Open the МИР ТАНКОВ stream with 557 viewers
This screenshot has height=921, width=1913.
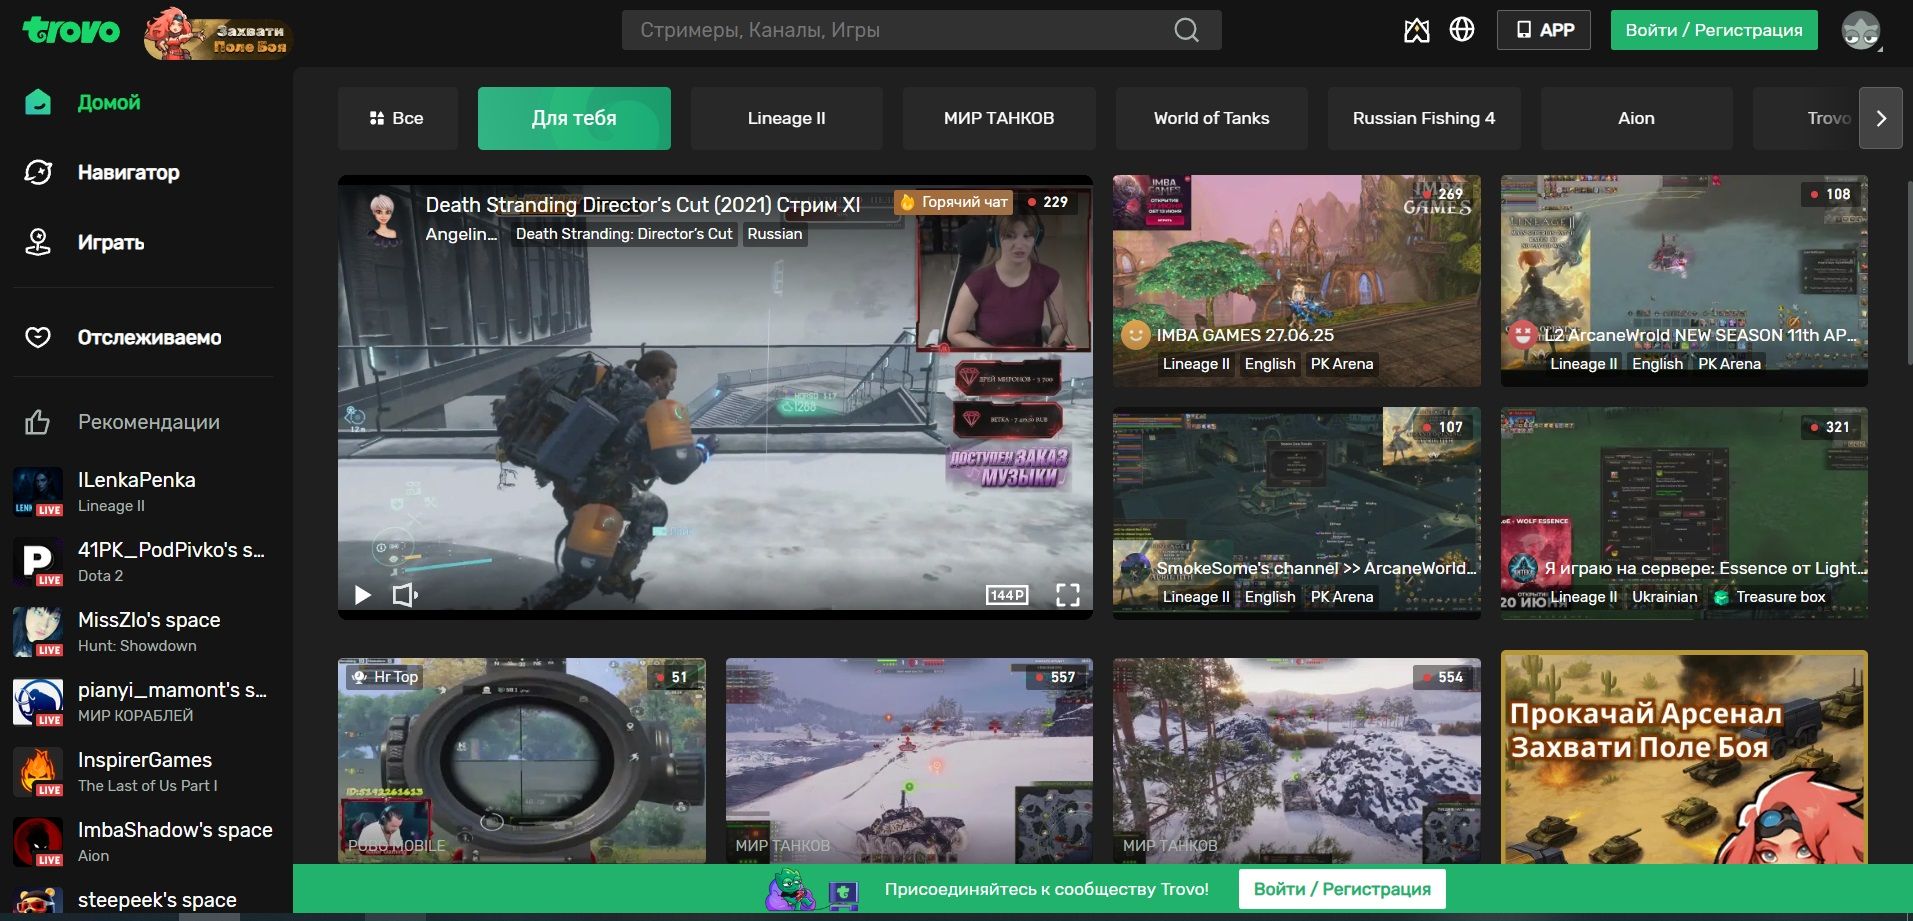(x=909, y=760)
